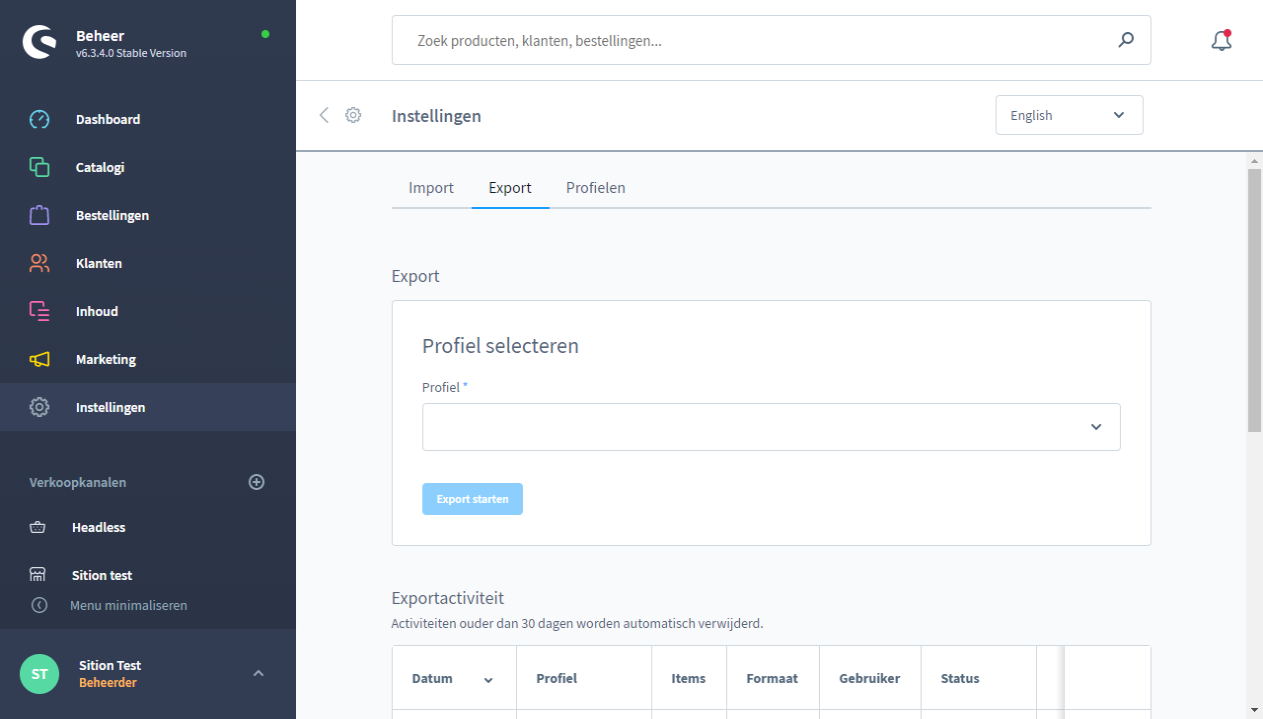This screenshot has width=1263, height=719.
Task: Open notifications with the bell icon
Action: [1220, 41]
